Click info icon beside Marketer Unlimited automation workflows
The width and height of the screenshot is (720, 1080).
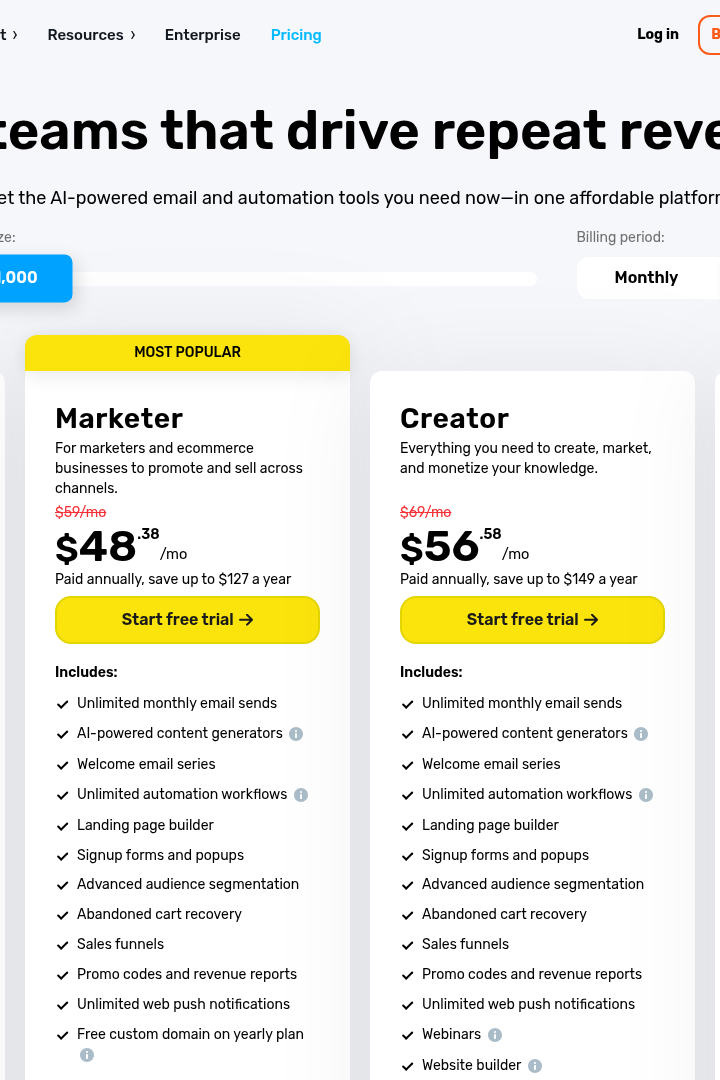[x=301, y=795]
